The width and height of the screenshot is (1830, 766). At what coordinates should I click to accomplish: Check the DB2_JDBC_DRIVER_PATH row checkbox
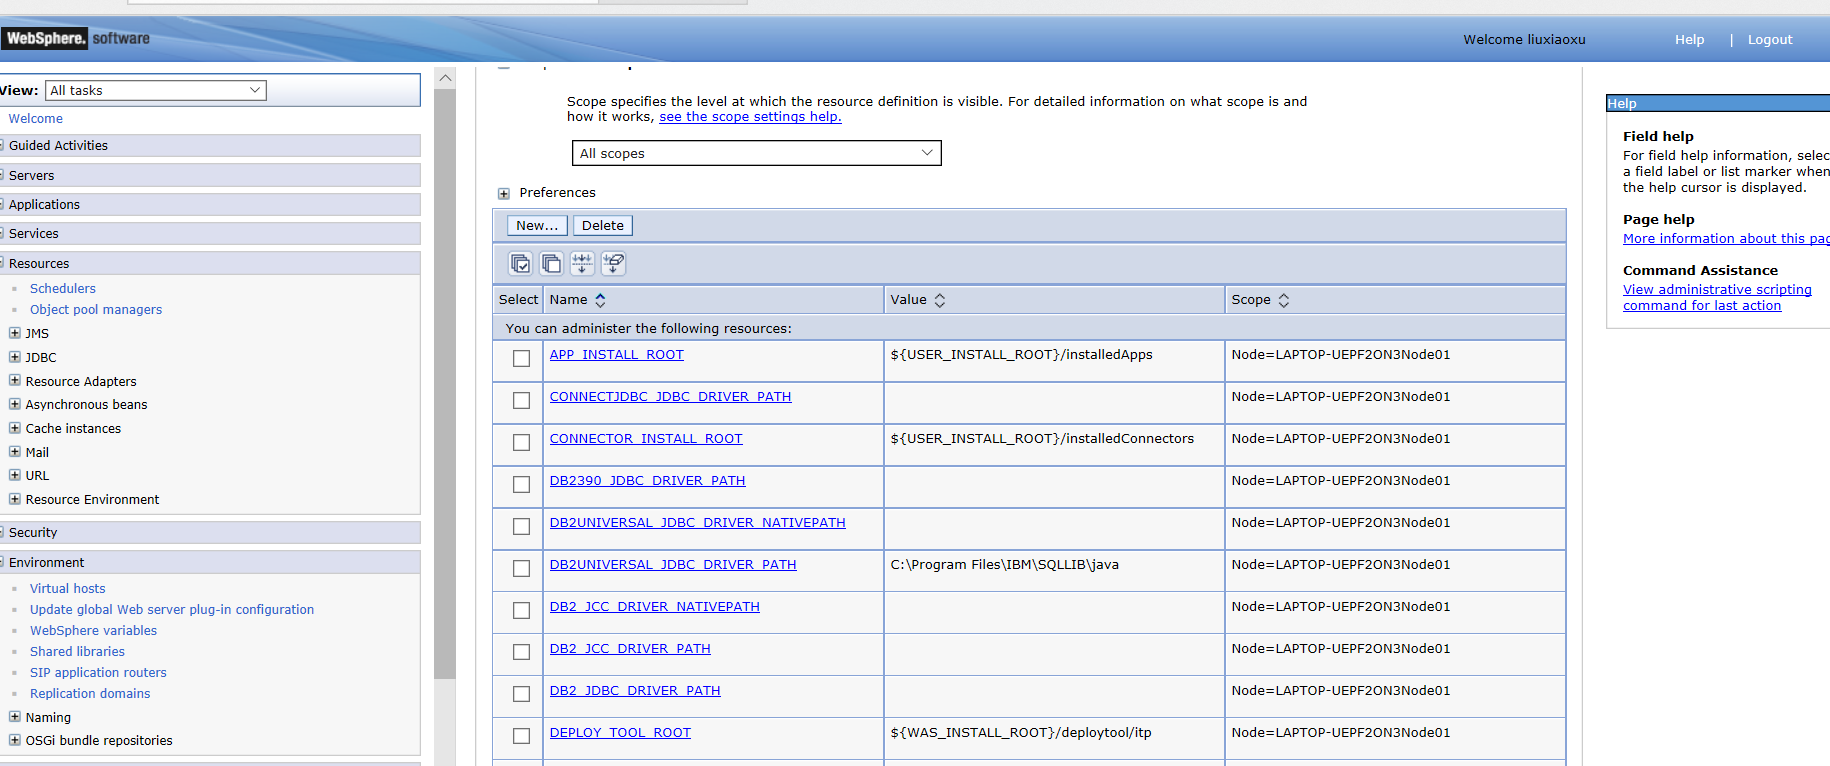[x=521, y=694]
